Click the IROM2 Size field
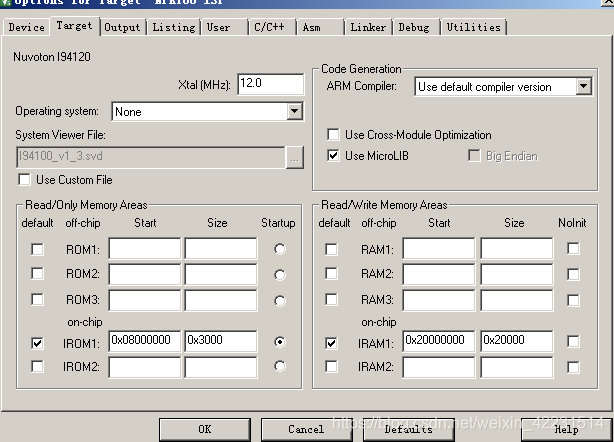 pos(221,367)
